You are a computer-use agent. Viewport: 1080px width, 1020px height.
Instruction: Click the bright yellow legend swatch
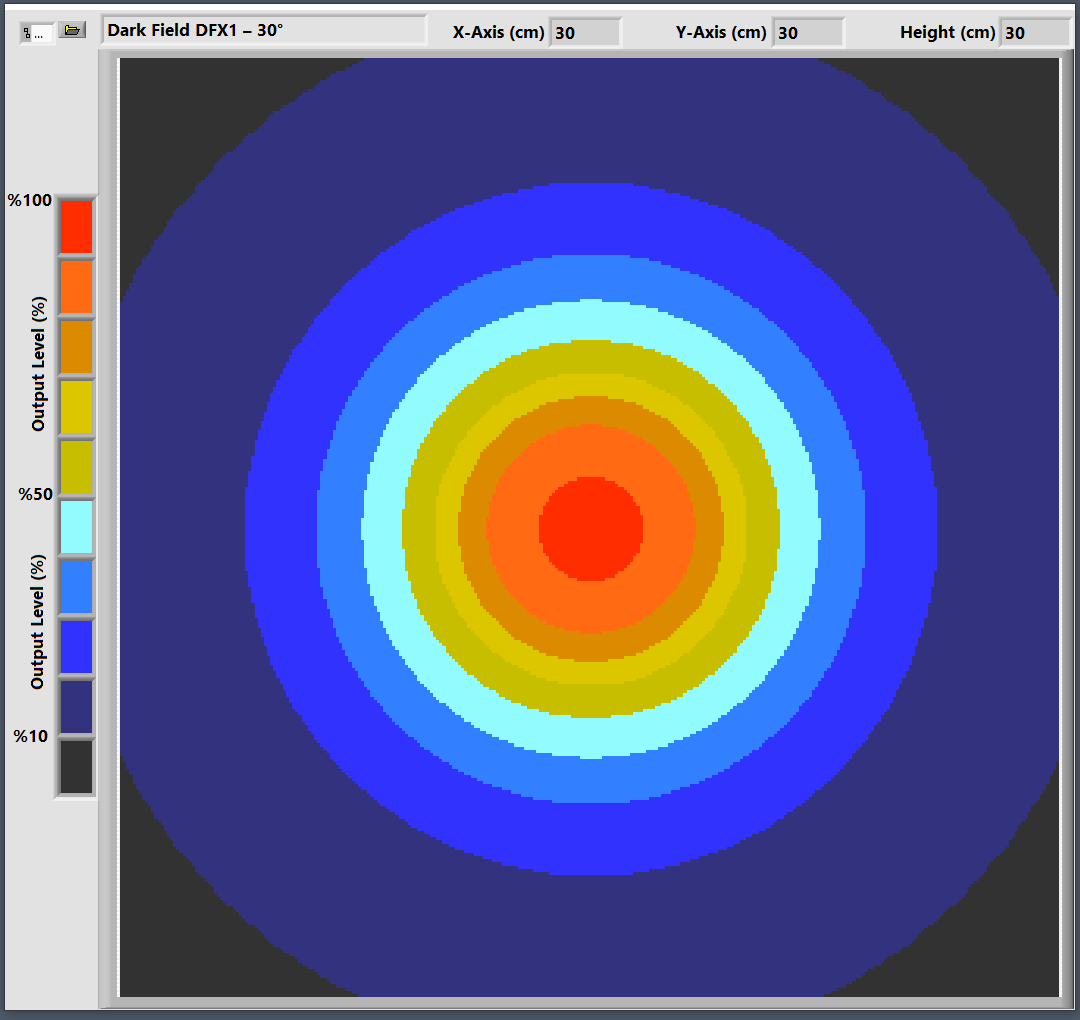76,407
